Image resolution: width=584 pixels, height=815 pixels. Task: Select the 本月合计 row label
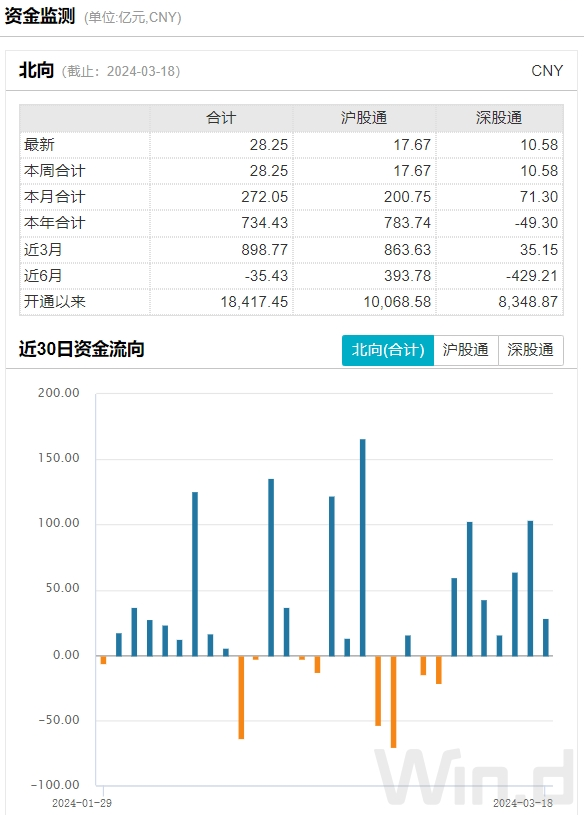pos(55,197)
